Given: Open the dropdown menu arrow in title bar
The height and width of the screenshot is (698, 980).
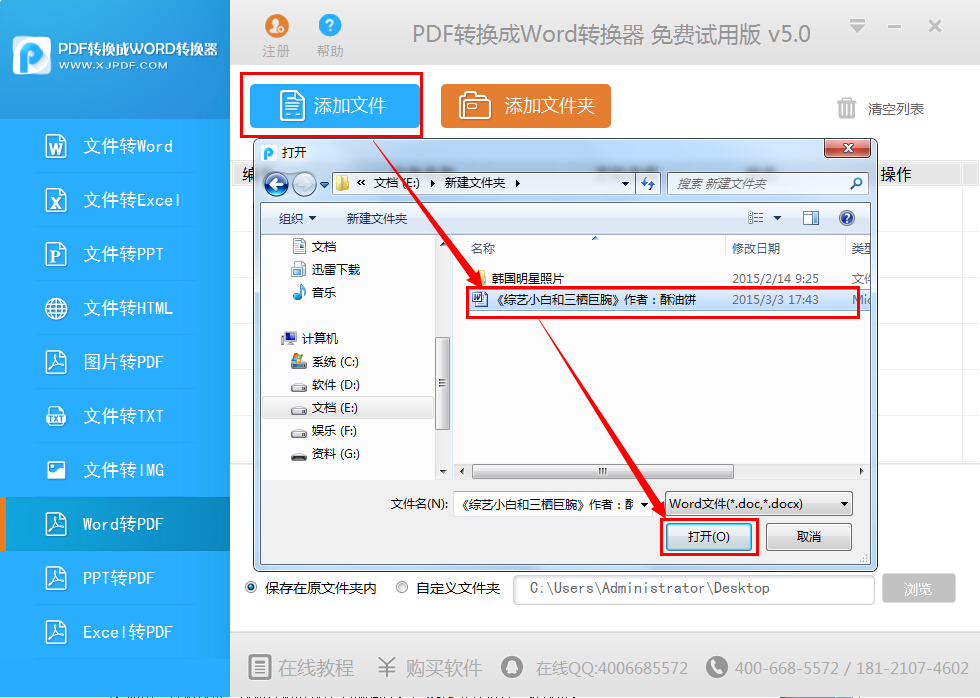Looking at the screenshot, I should click(x=857, y=26).
